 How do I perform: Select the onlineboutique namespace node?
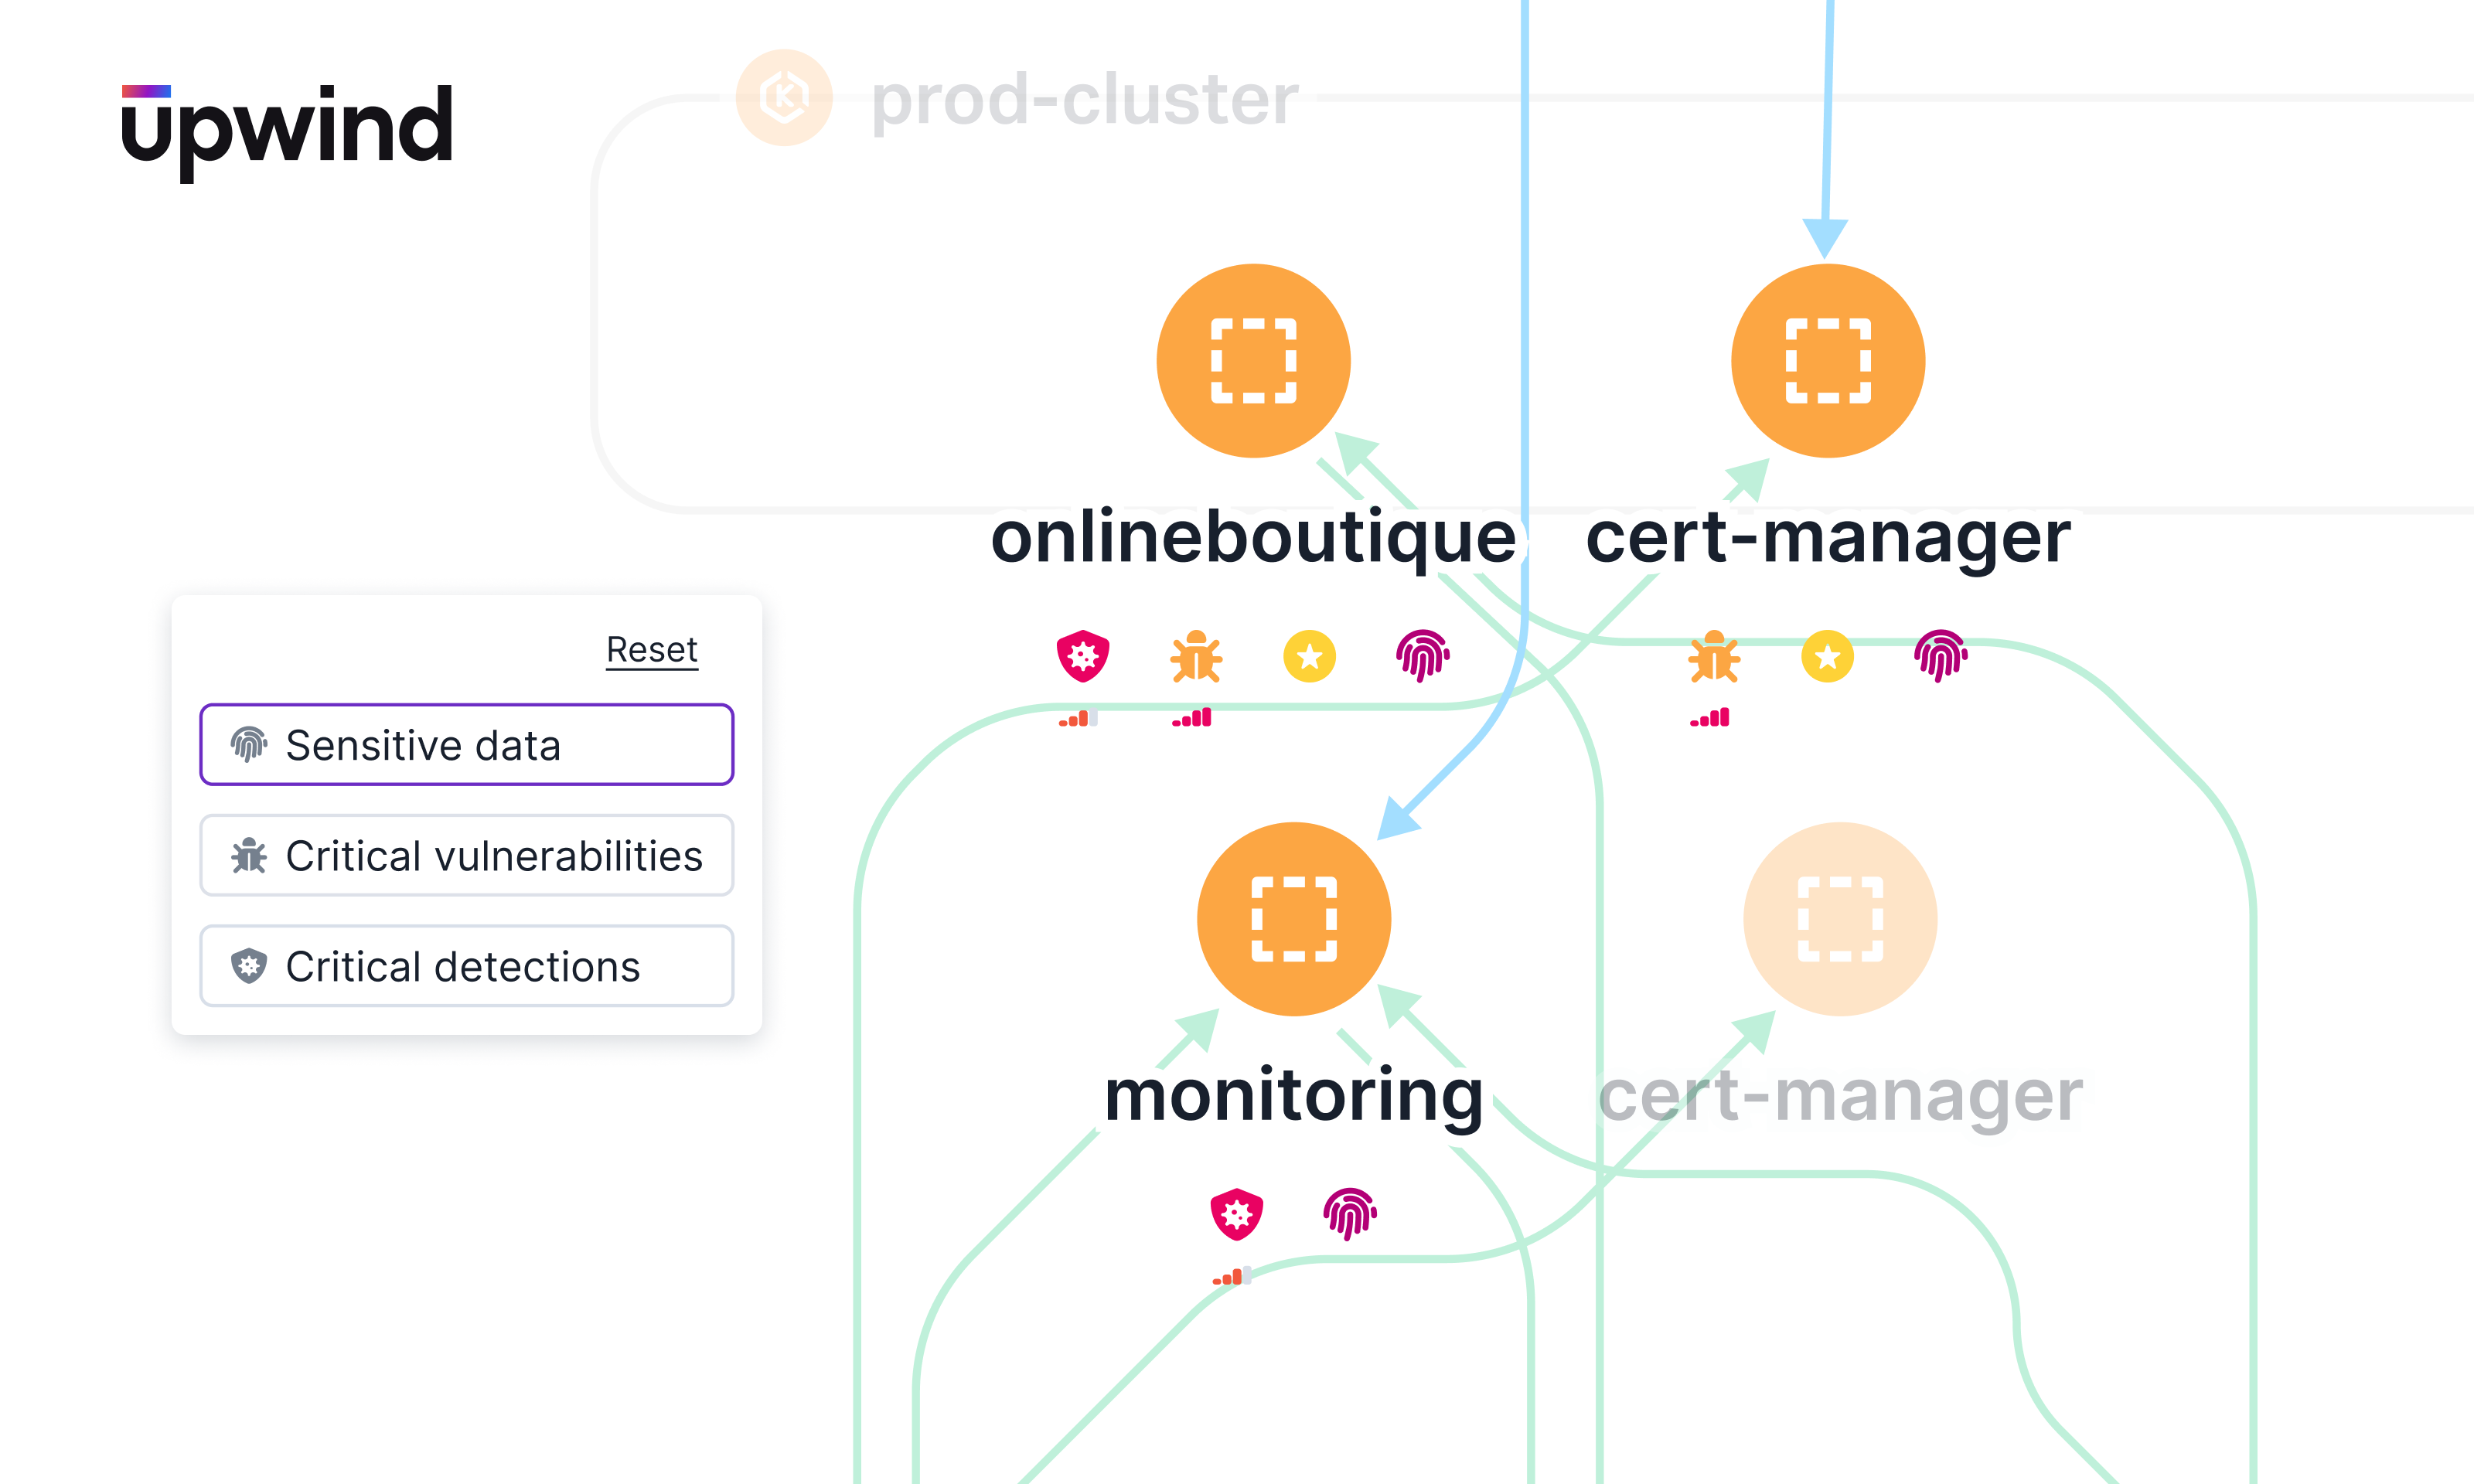click(1253, 361)
